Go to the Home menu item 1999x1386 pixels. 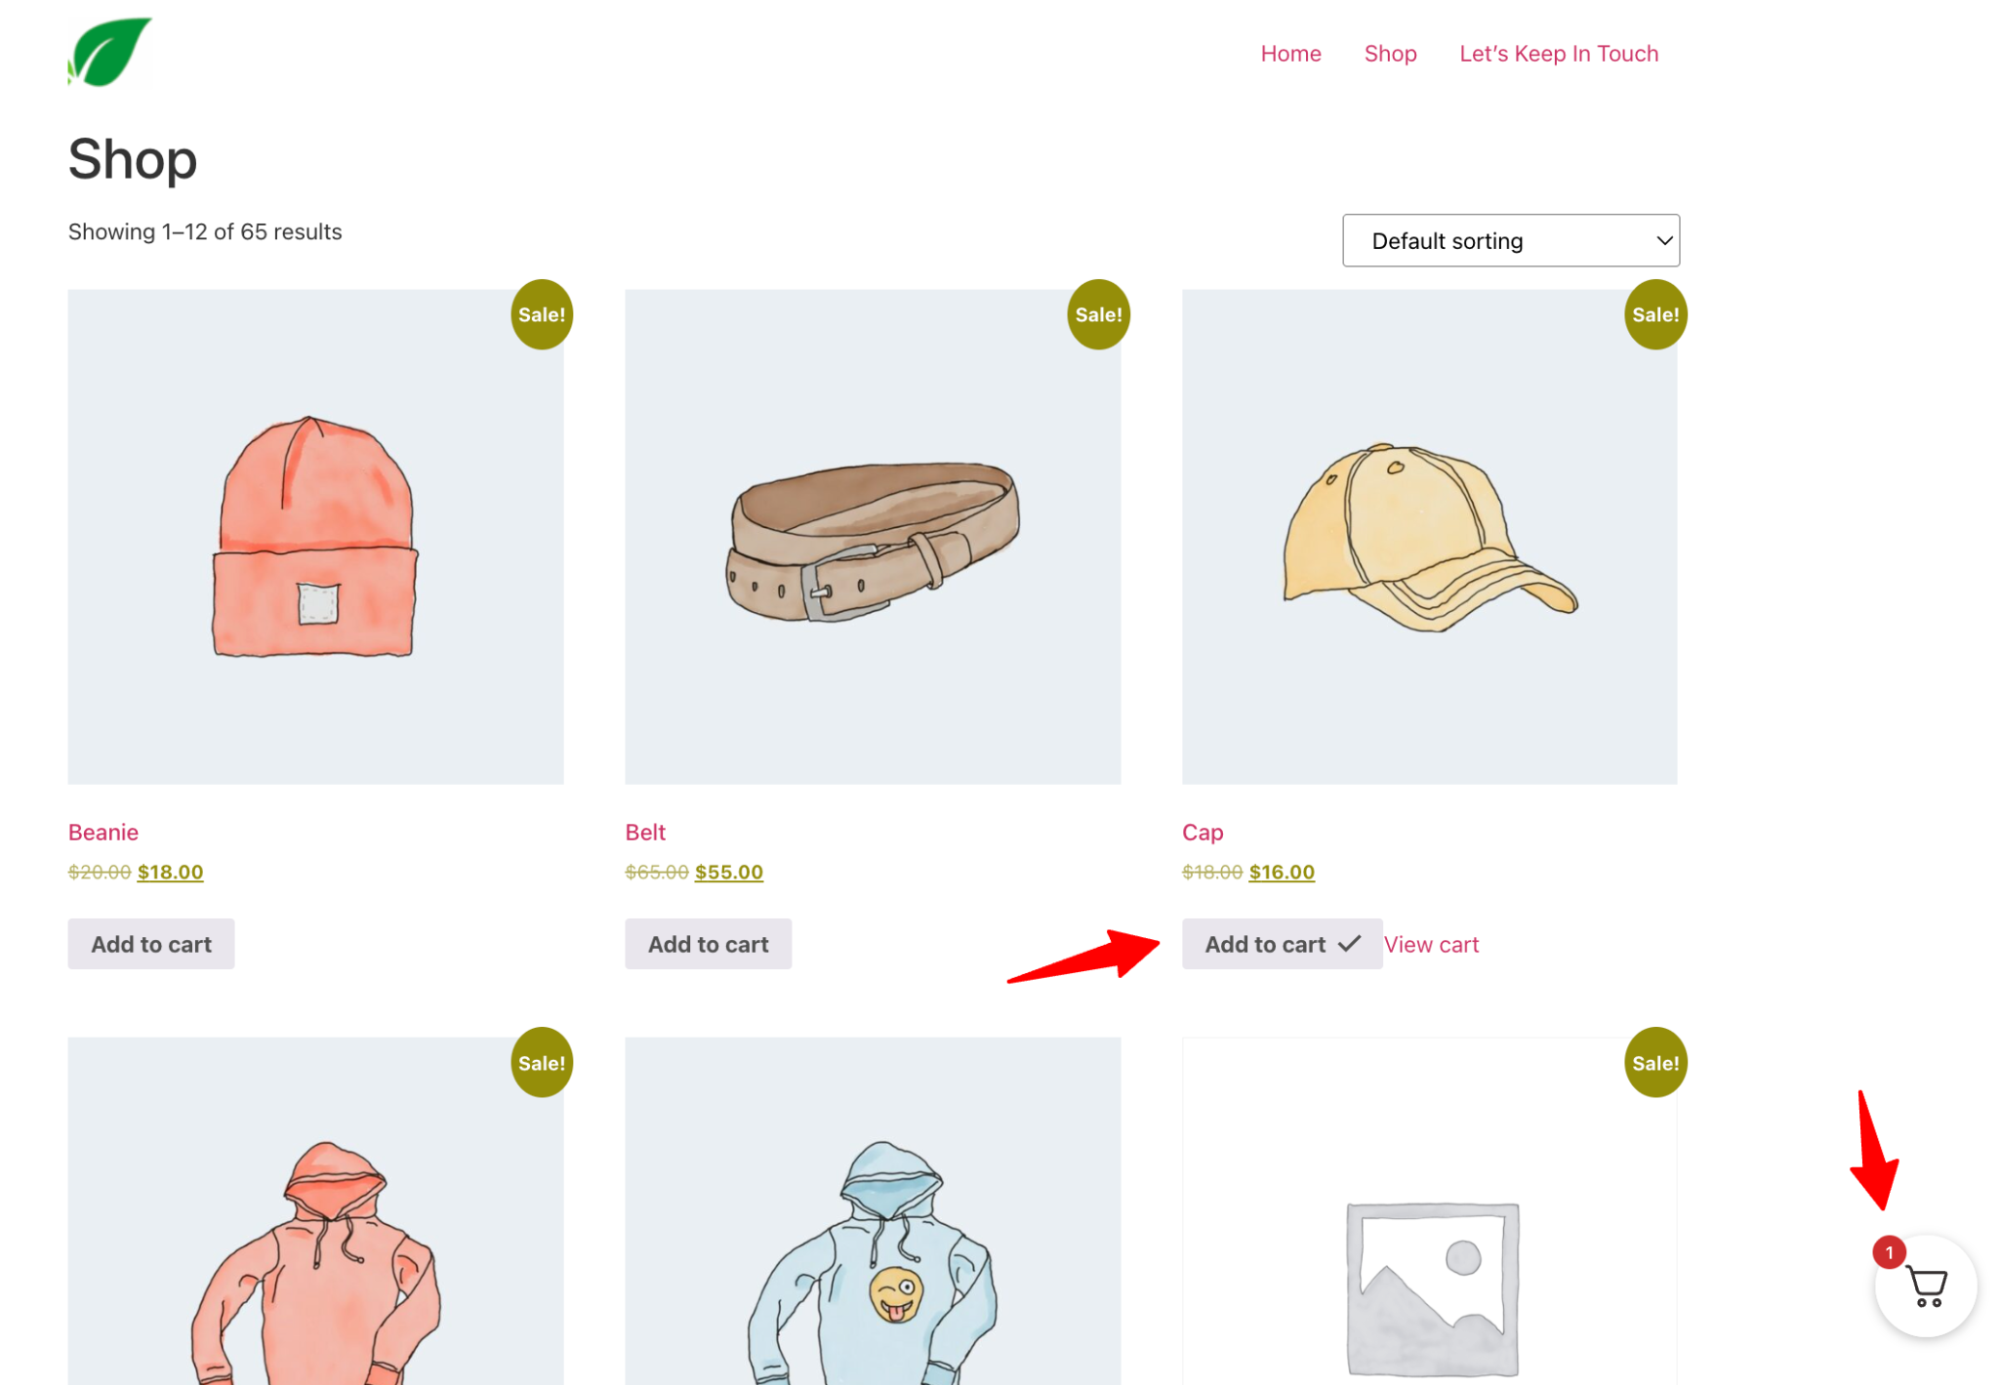coord(1290,54)
